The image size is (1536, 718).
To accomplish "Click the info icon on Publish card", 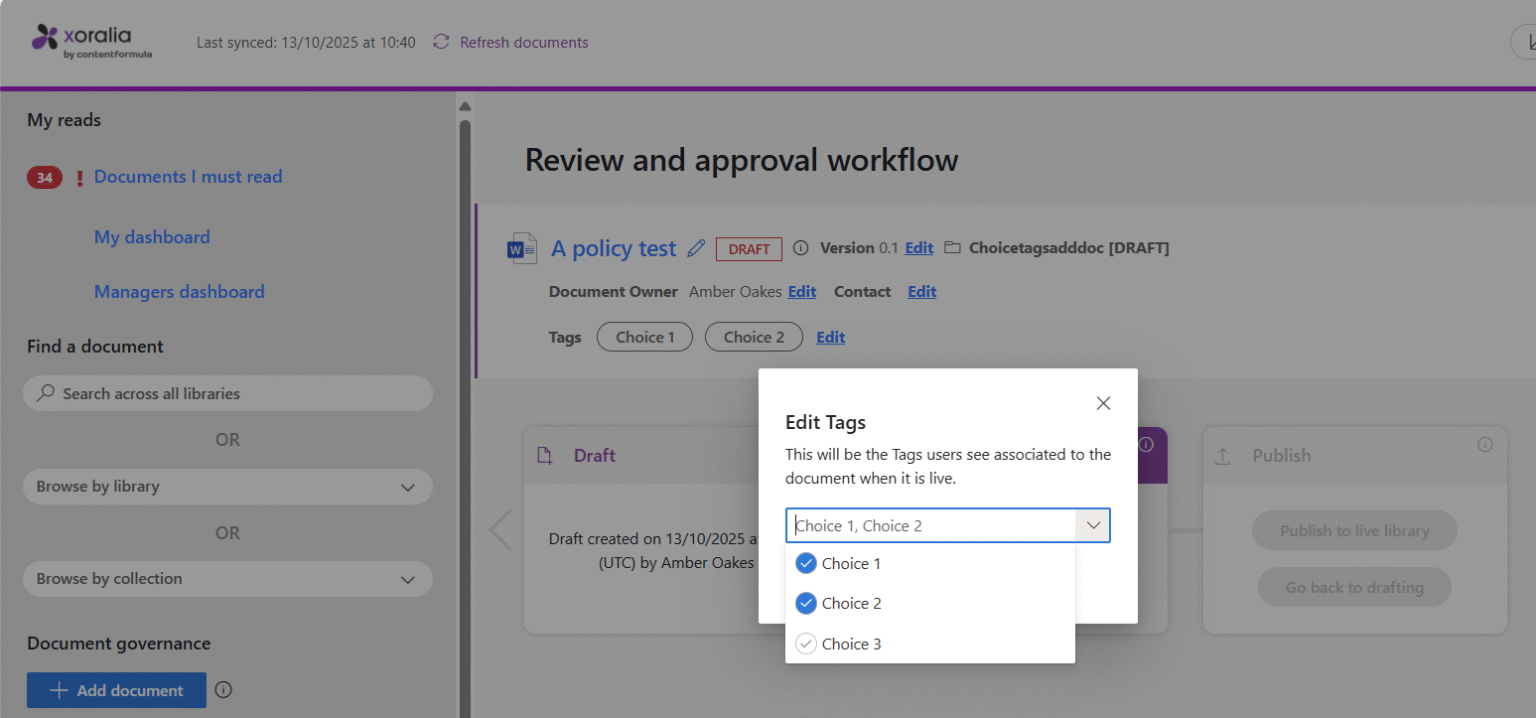I will [1485, 445].
